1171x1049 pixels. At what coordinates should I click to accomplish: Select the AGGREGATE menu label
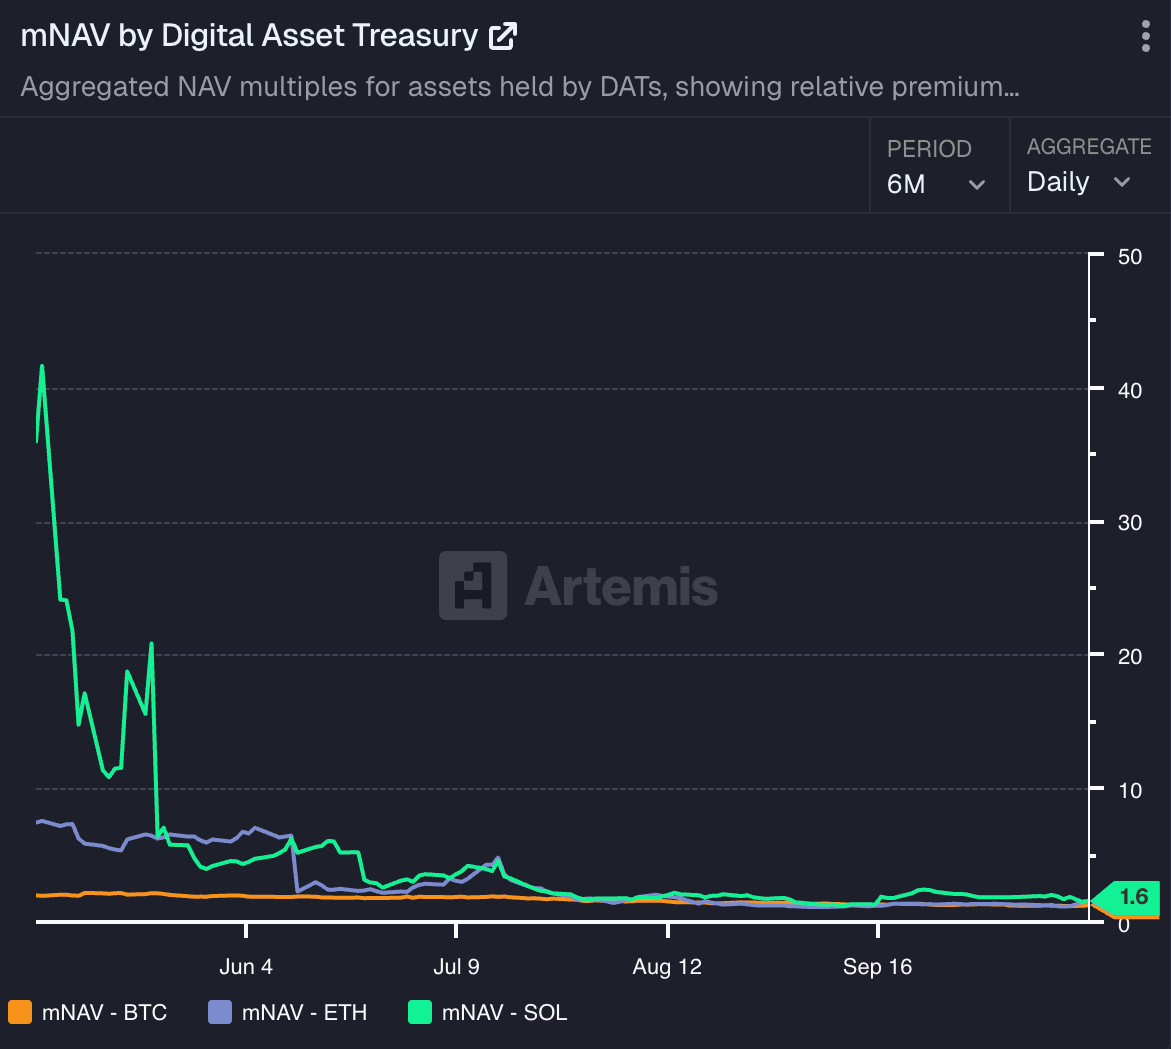pos(1089,146)
